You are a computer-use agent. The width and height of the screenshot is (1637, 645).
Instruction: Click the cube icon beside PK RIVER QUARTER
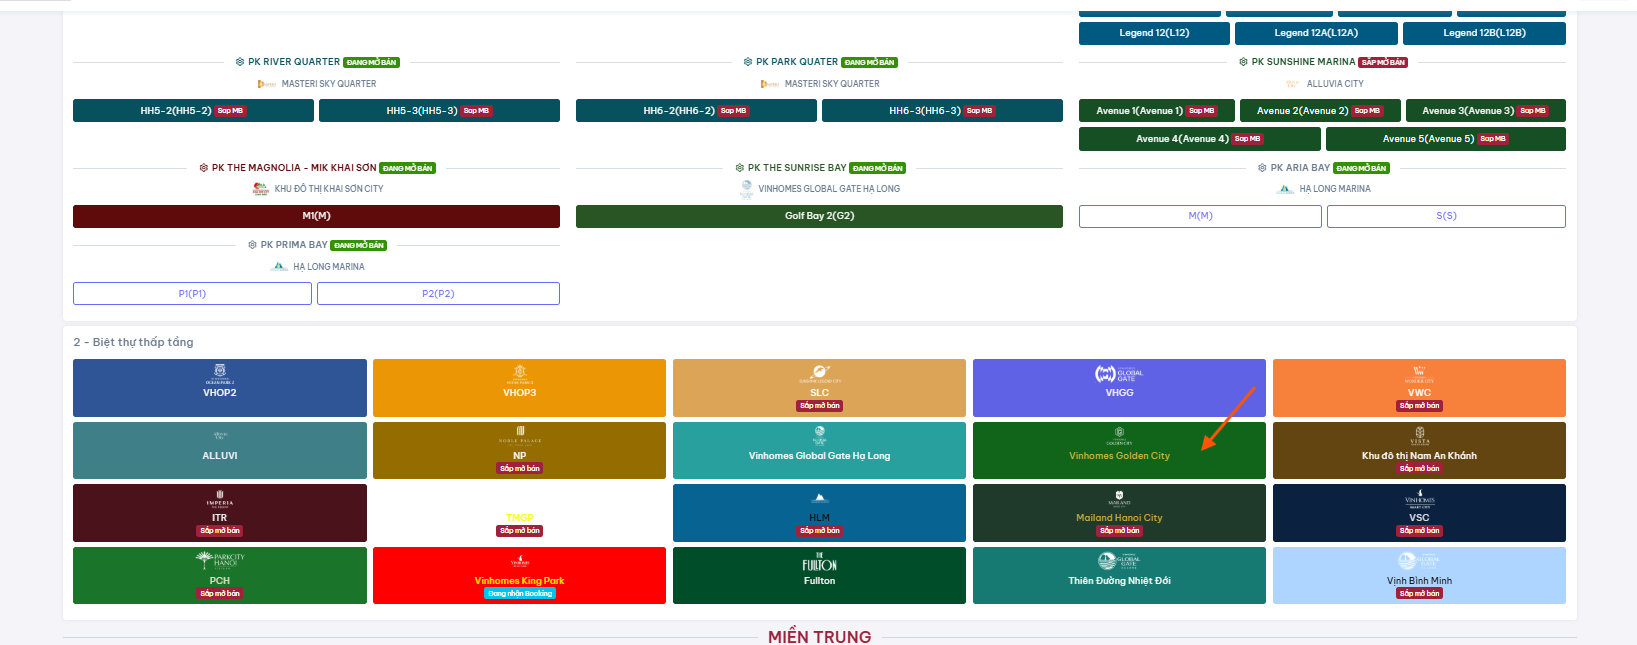pyautogui.click(x=240, y=62)
